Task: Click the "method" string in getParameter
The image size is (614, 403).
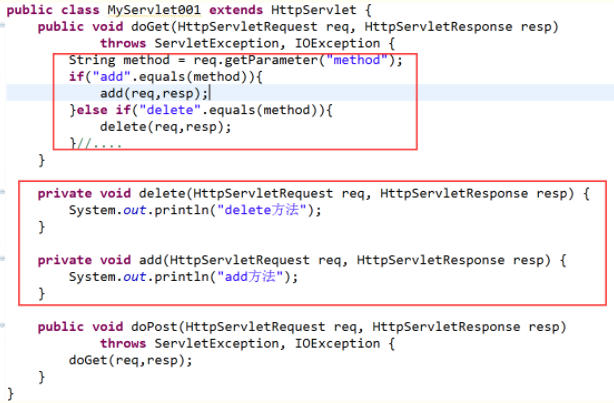Action: (356, 60)
